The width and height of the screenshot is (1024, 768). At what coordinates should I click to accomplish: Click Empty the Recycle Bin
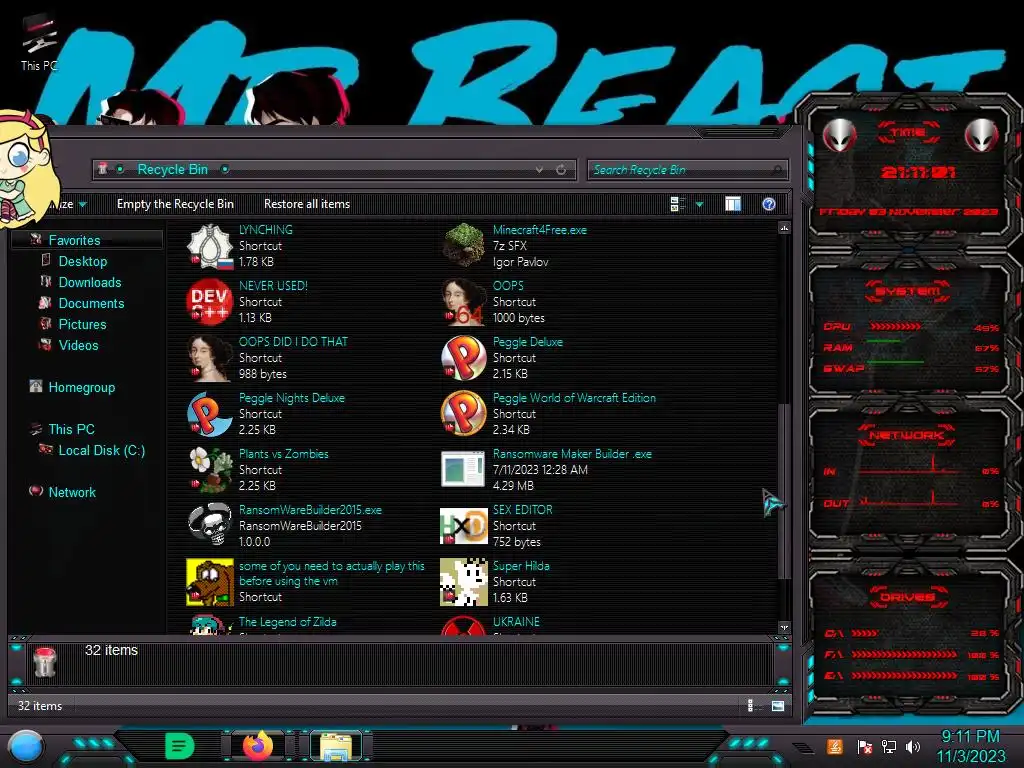(175, 204)
